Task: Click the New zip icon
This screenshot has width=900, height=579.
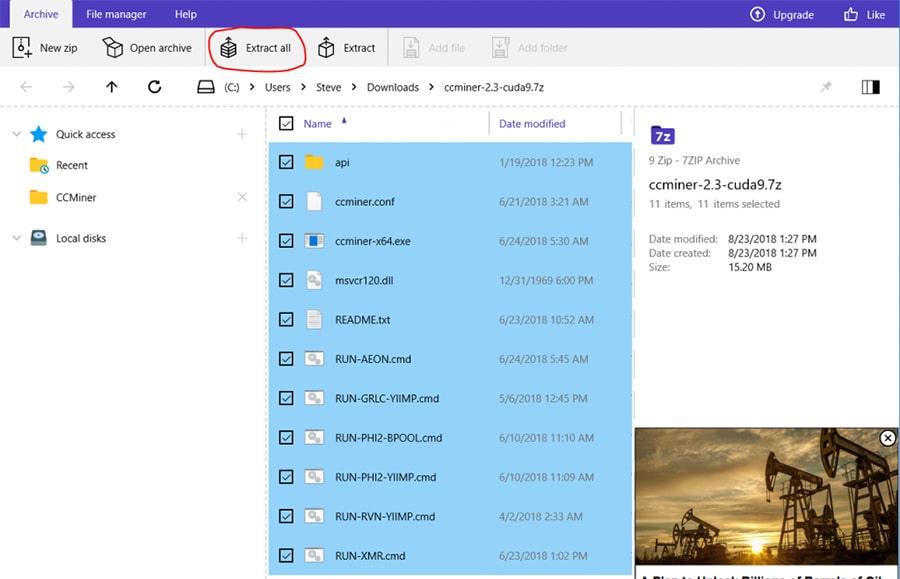Action: tap(23, 48)
